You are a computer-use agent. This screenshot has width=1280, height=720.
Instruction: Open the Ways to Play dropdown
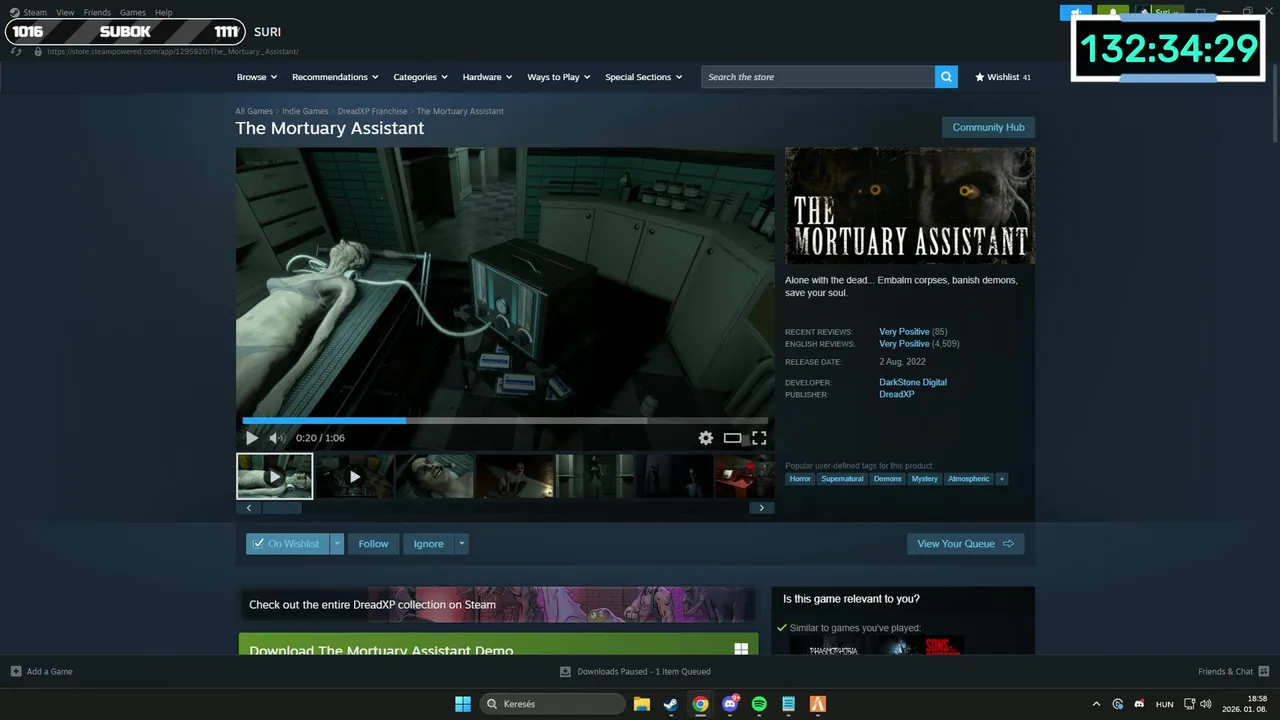pos(559,77)
